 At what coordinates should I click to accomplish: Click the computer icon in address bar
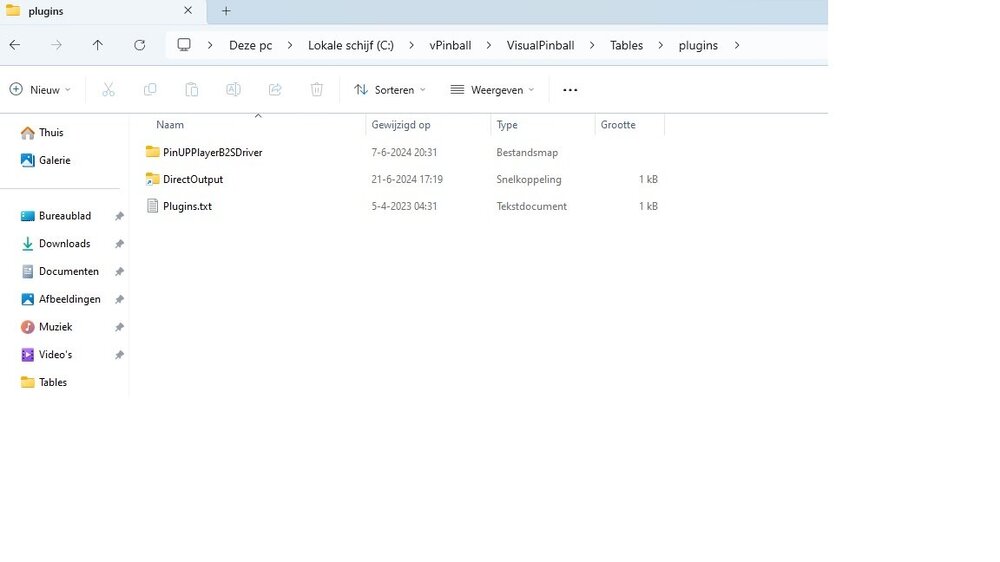click(x=184, y=45)
